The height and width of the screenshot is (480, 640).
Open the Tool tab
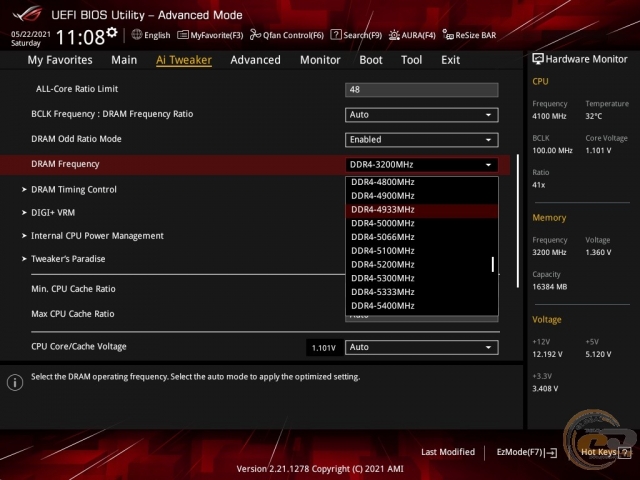(411, 60)
